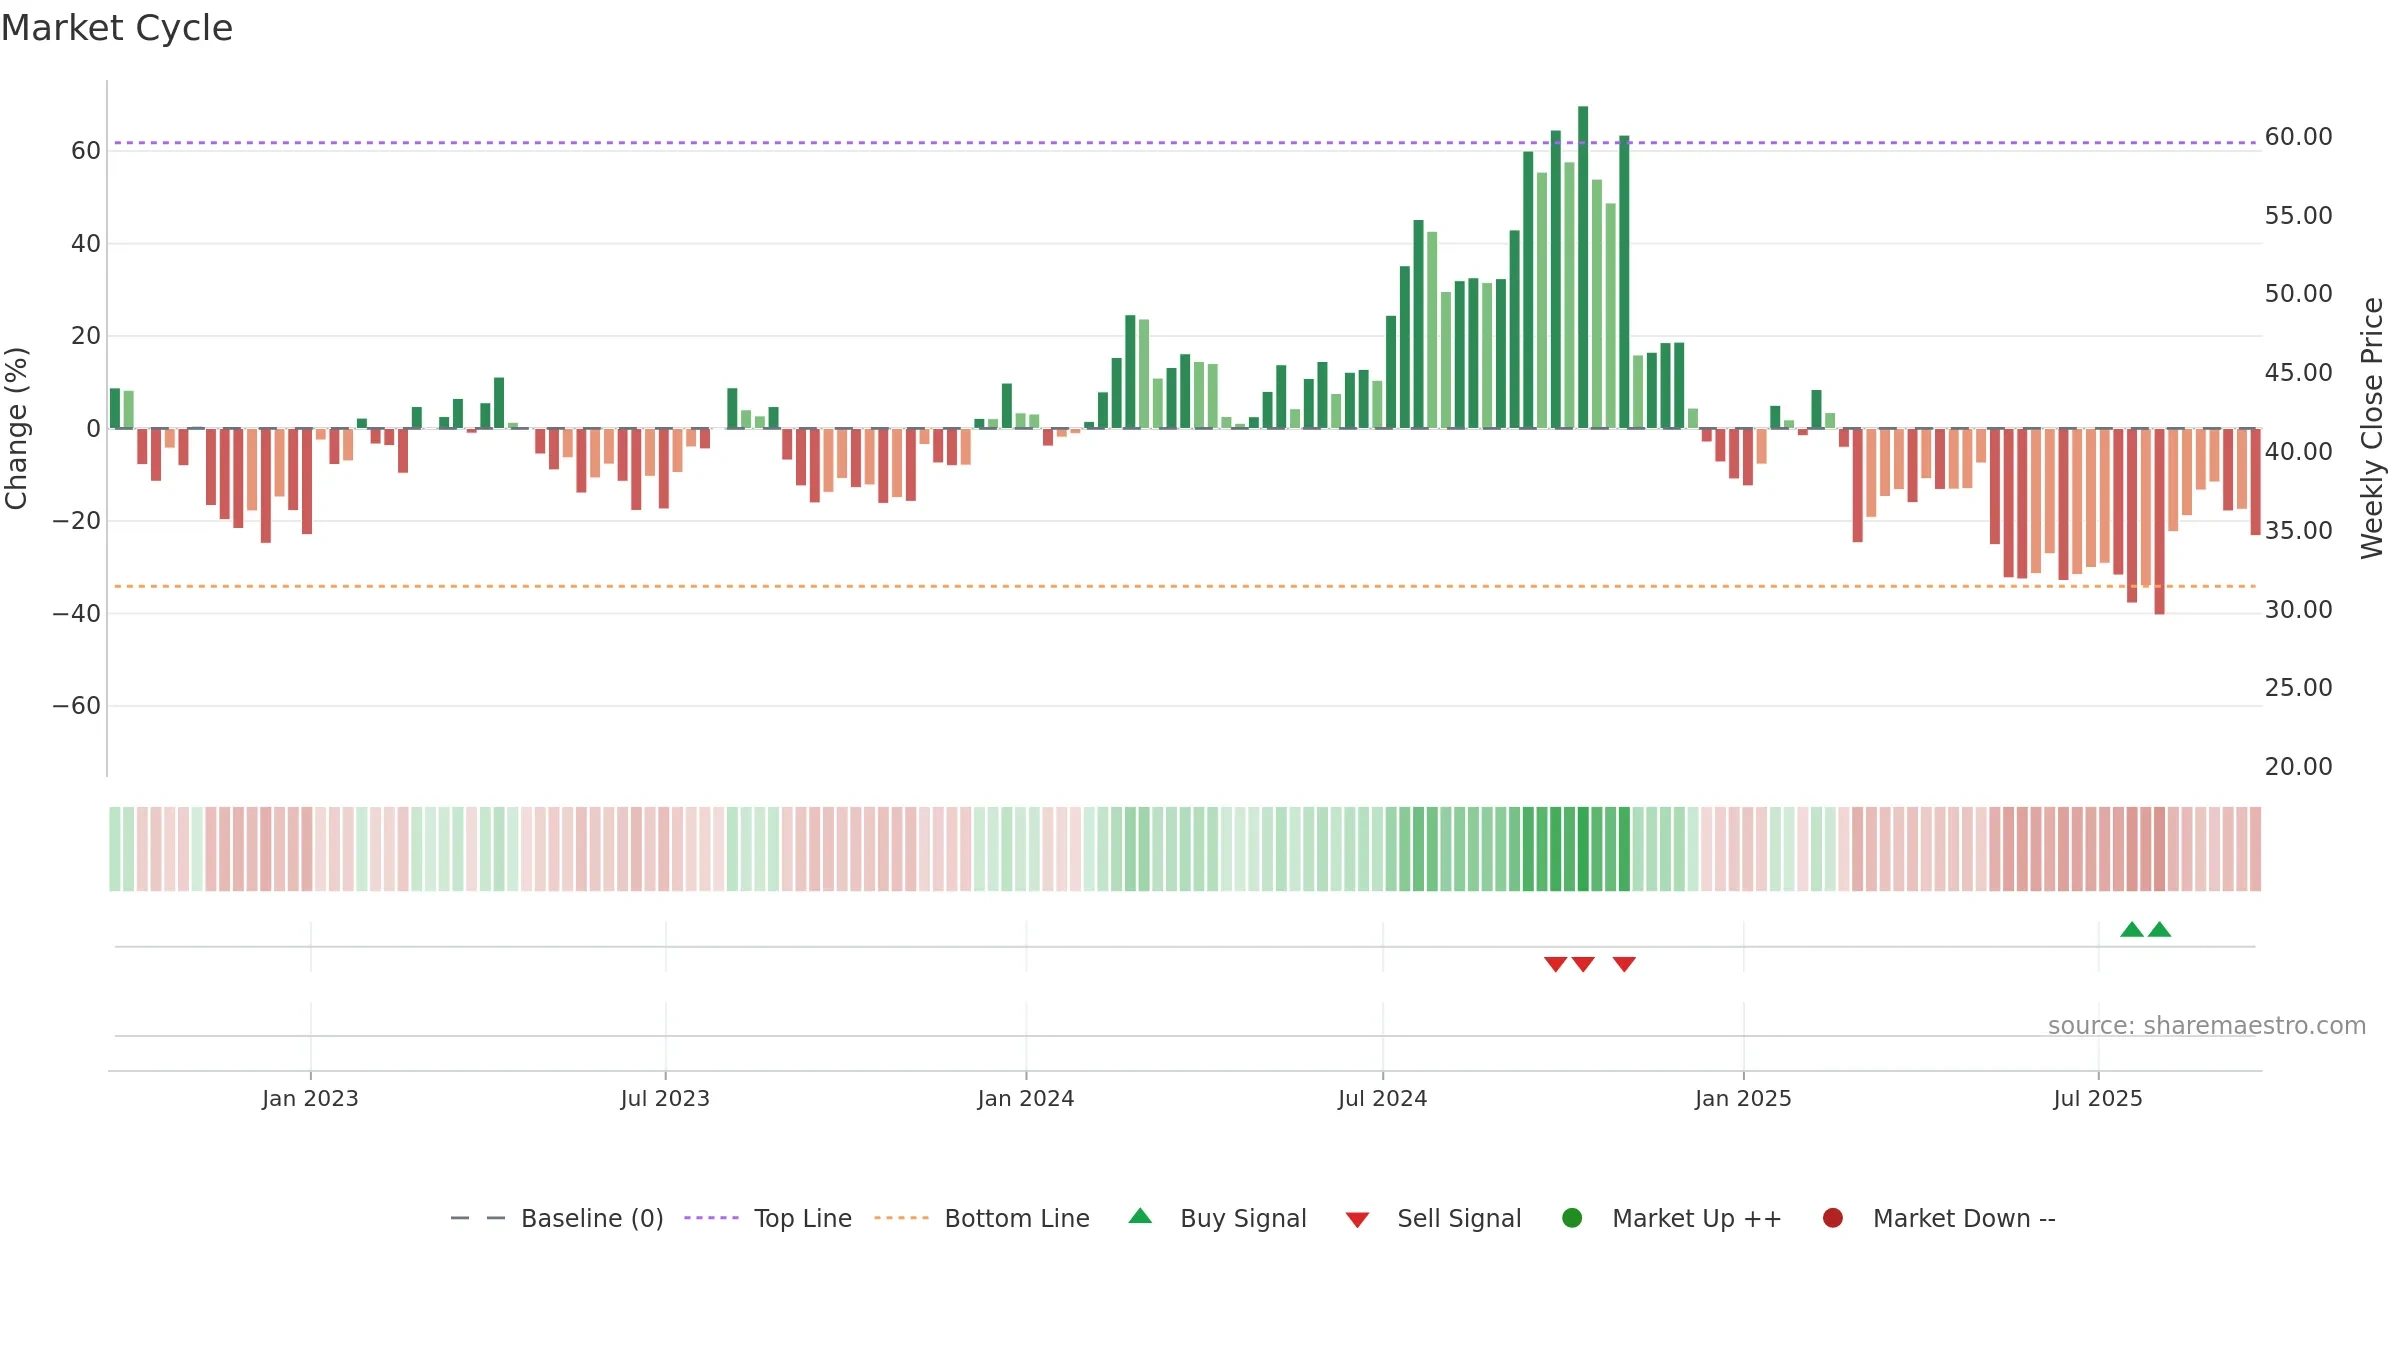Click the Jan 2024 axis label
This screenshot has width=2400, height=1350.
click(1026, 1099)
